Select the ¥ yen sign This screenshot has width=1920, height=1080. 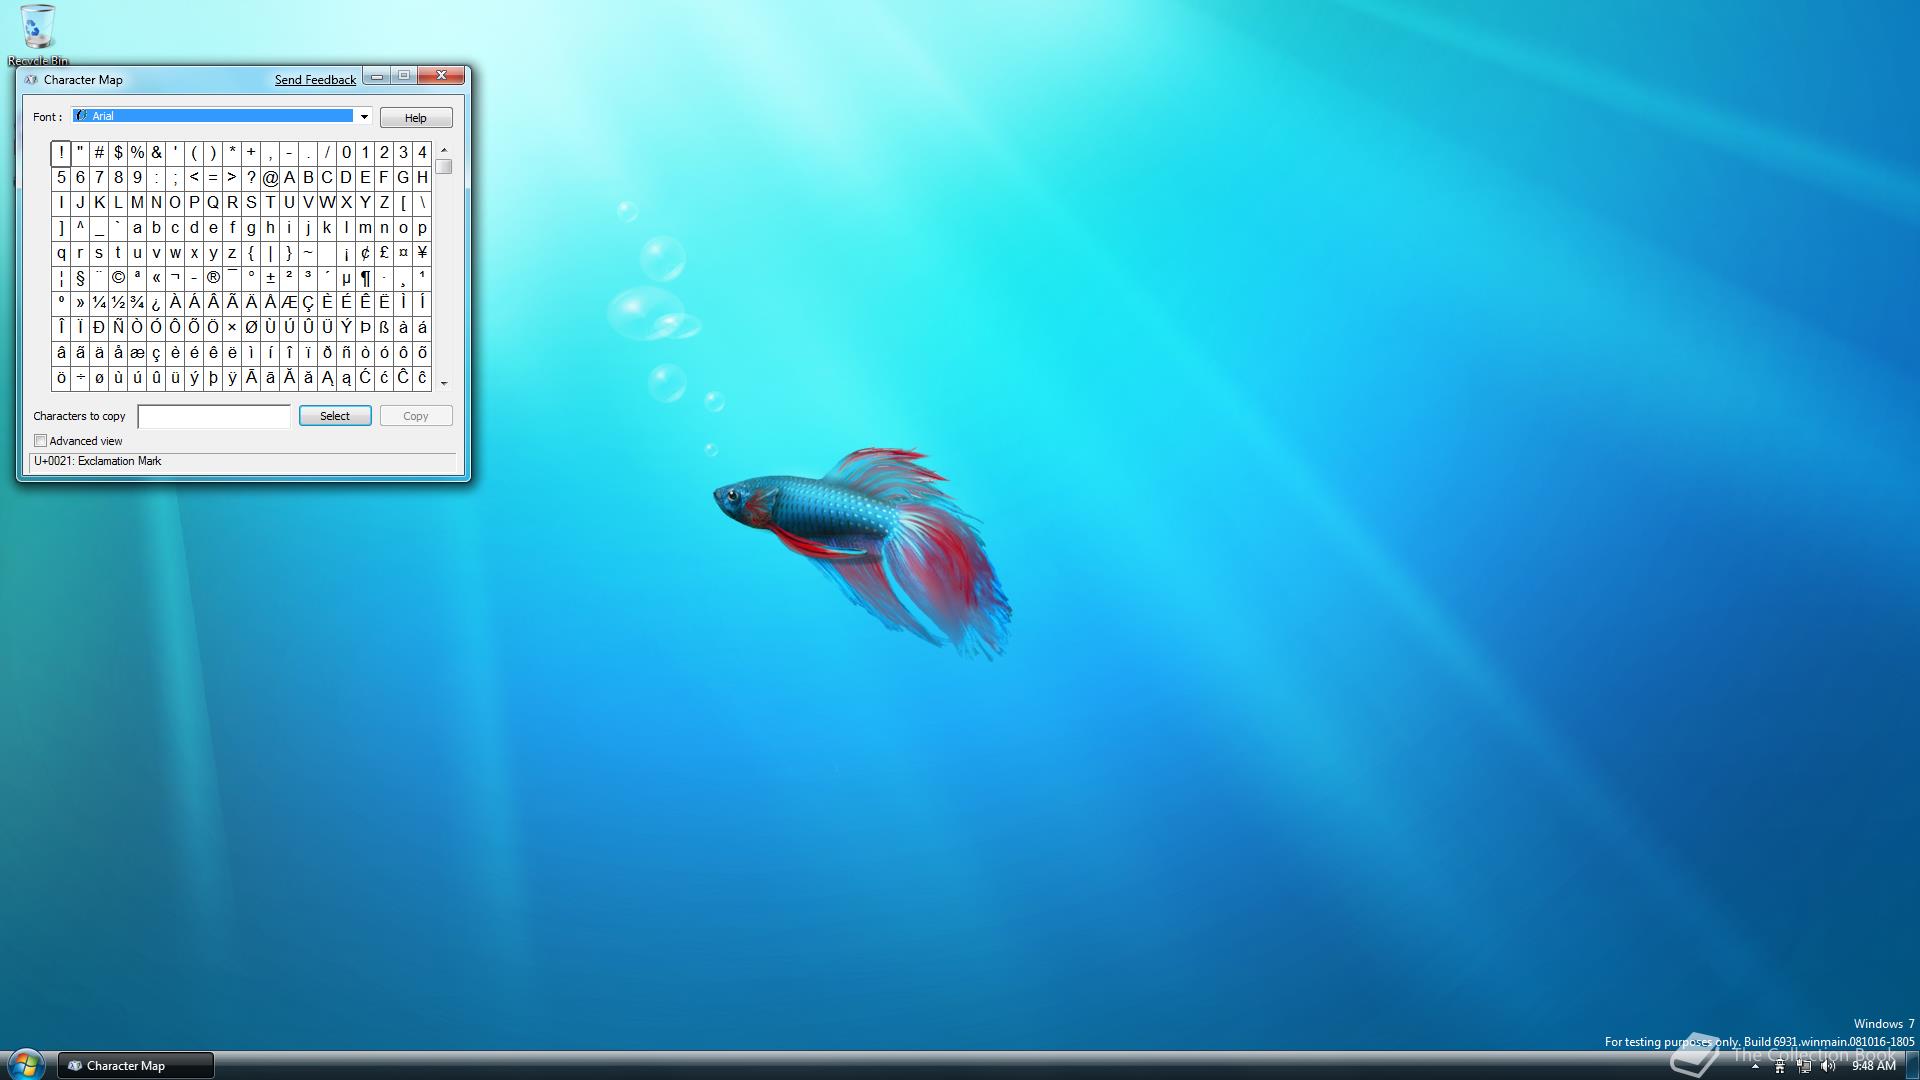coord(422,253)
